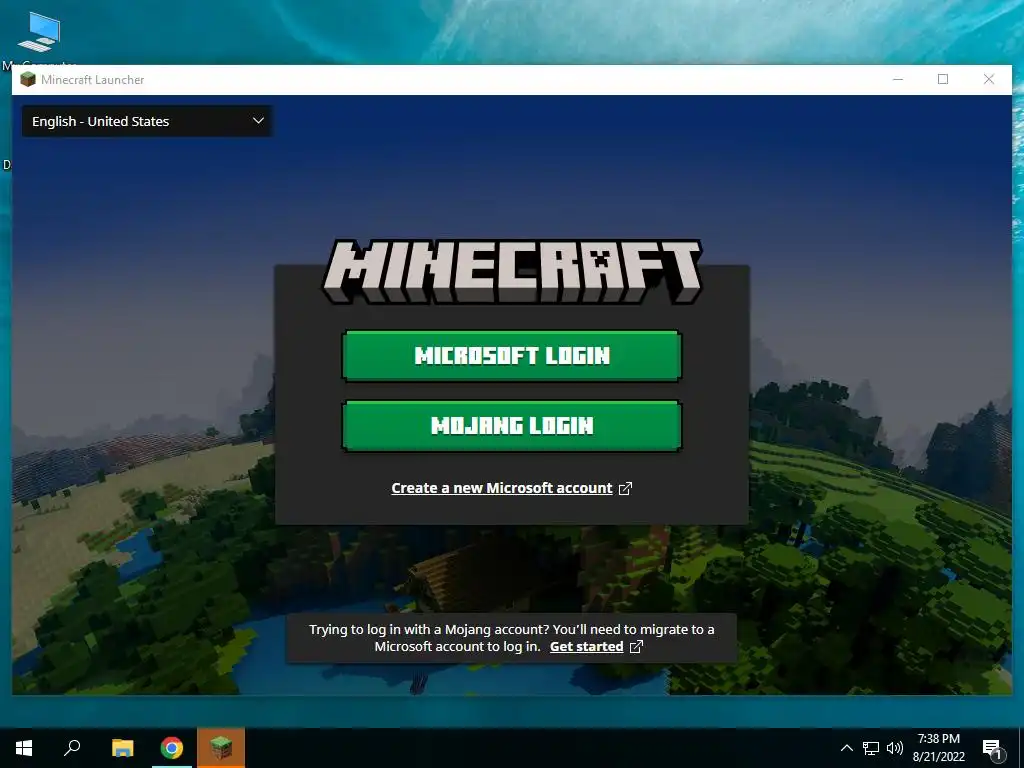Show hidden system tray icons
Screen dimensions: 1024x768
coord(846,748)
